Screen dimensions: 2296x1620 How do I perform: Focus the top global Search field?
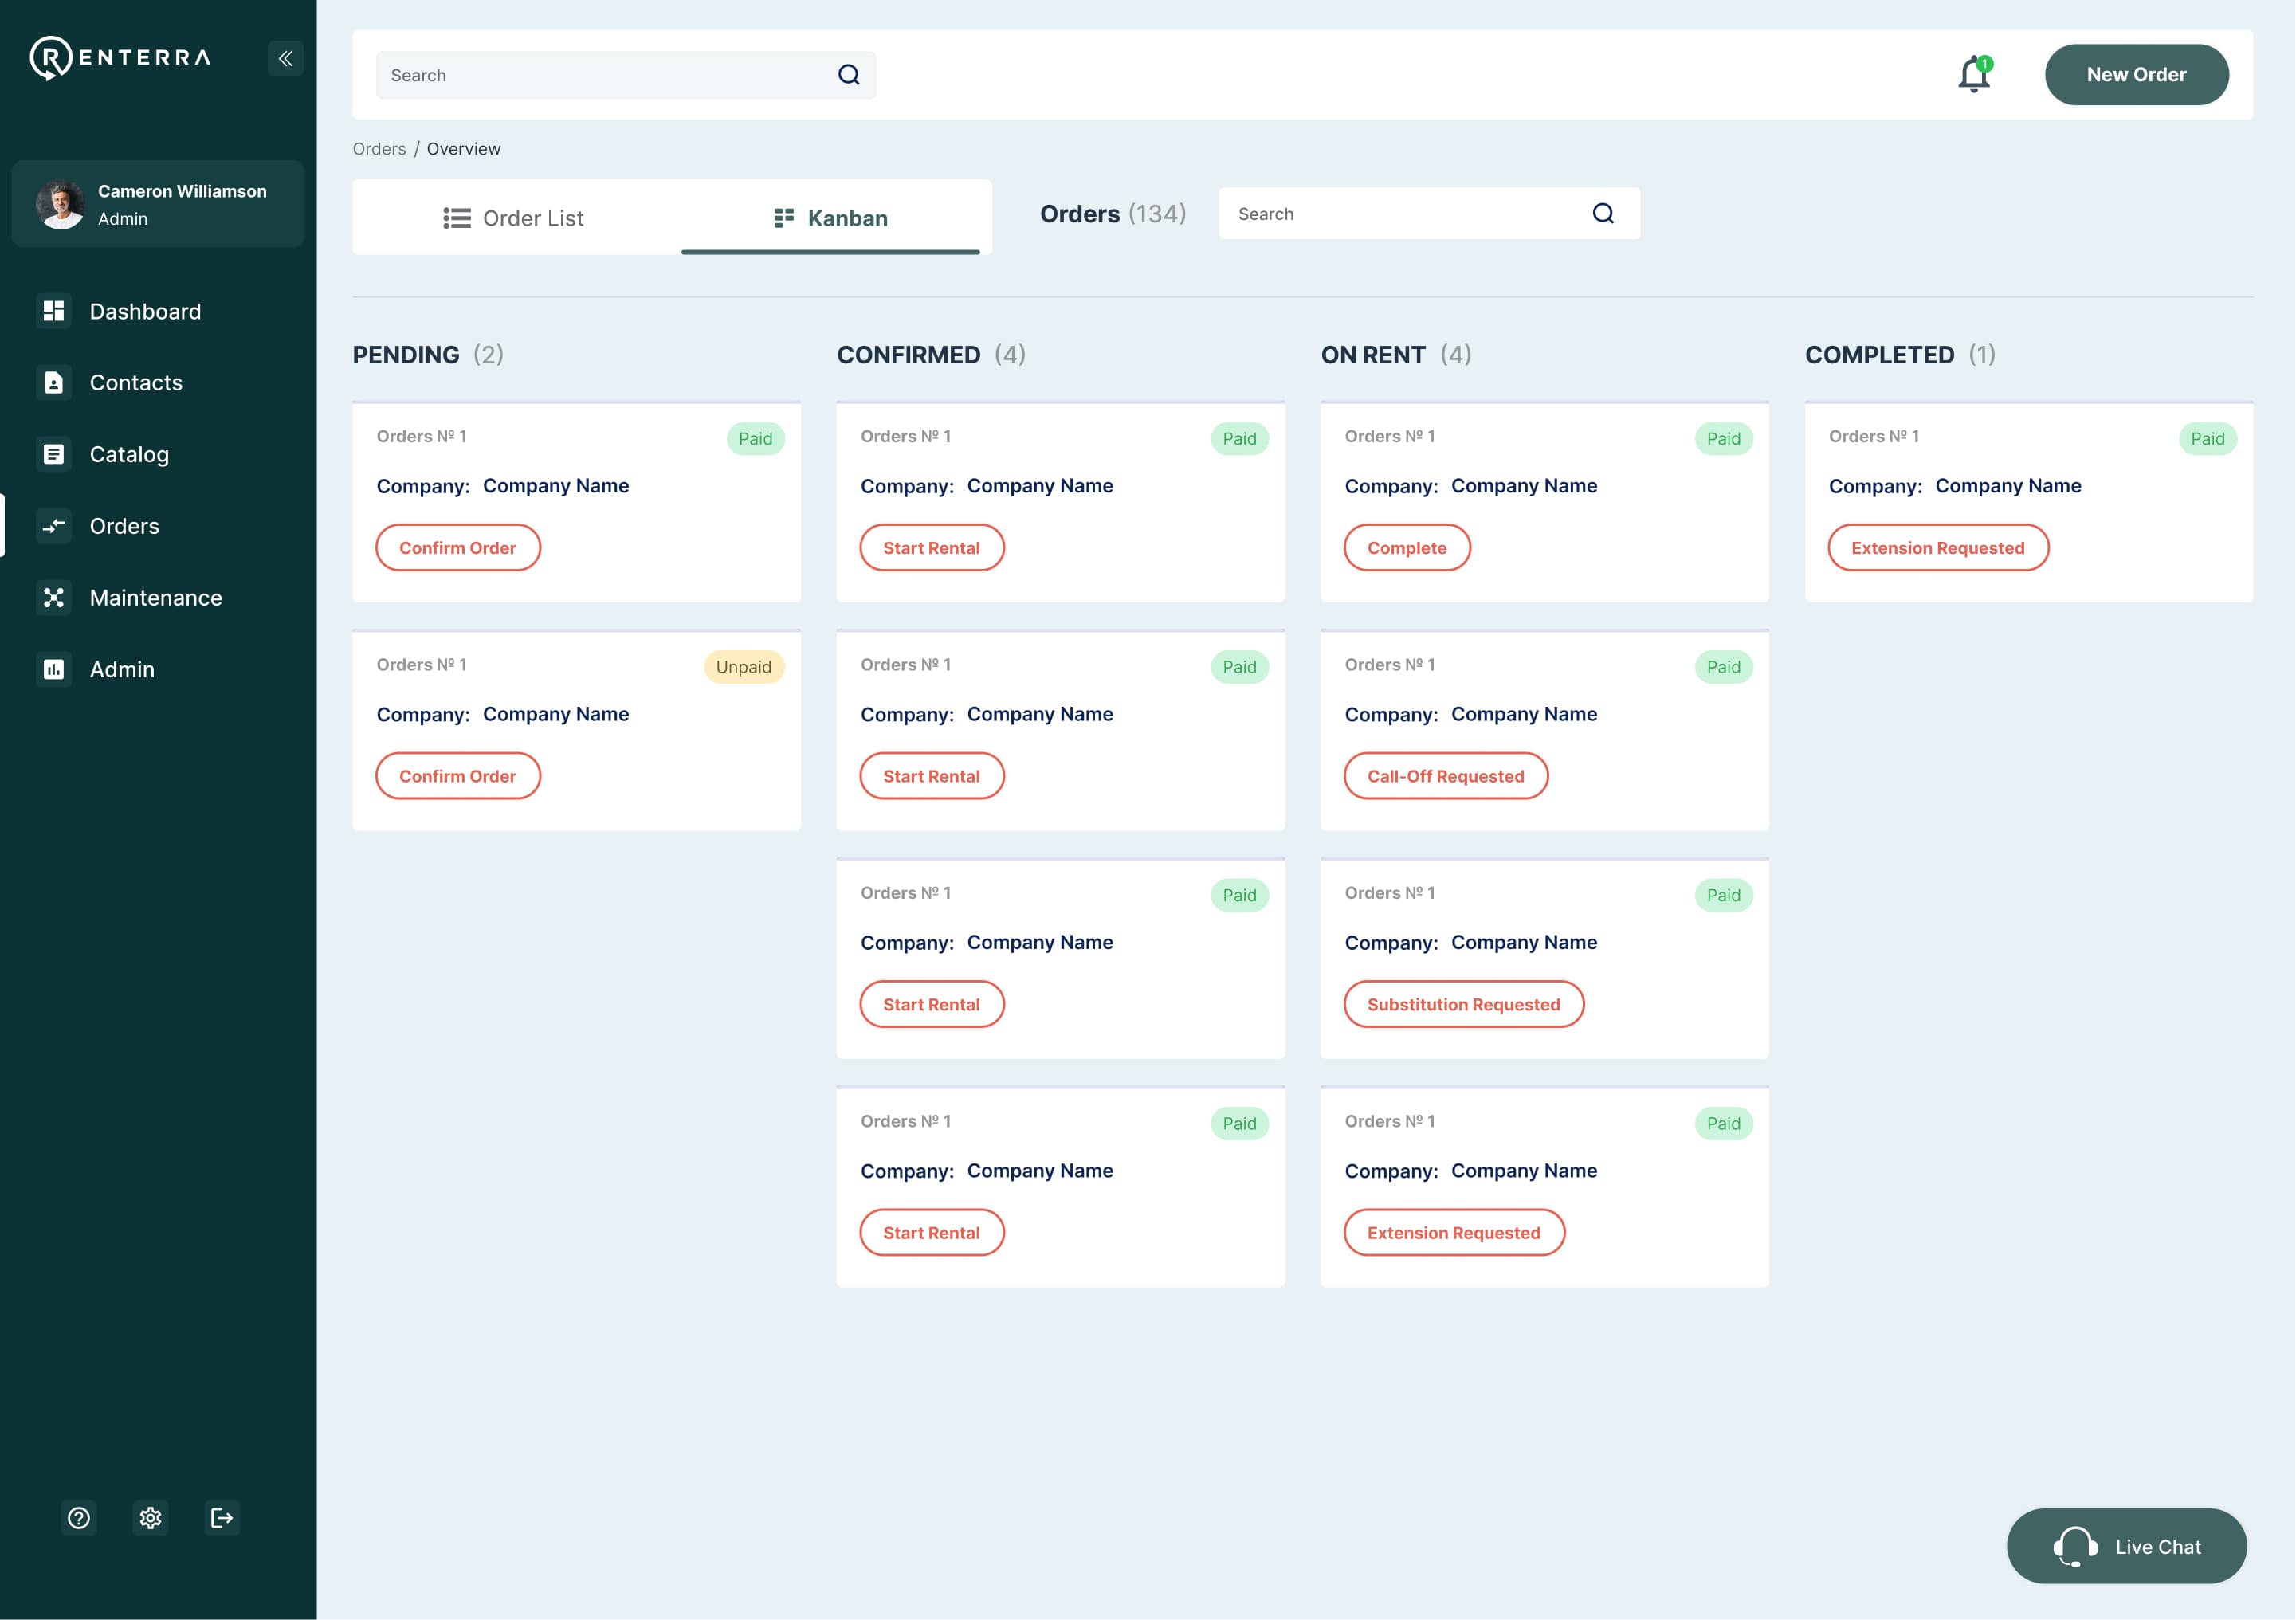coord(626,75)
